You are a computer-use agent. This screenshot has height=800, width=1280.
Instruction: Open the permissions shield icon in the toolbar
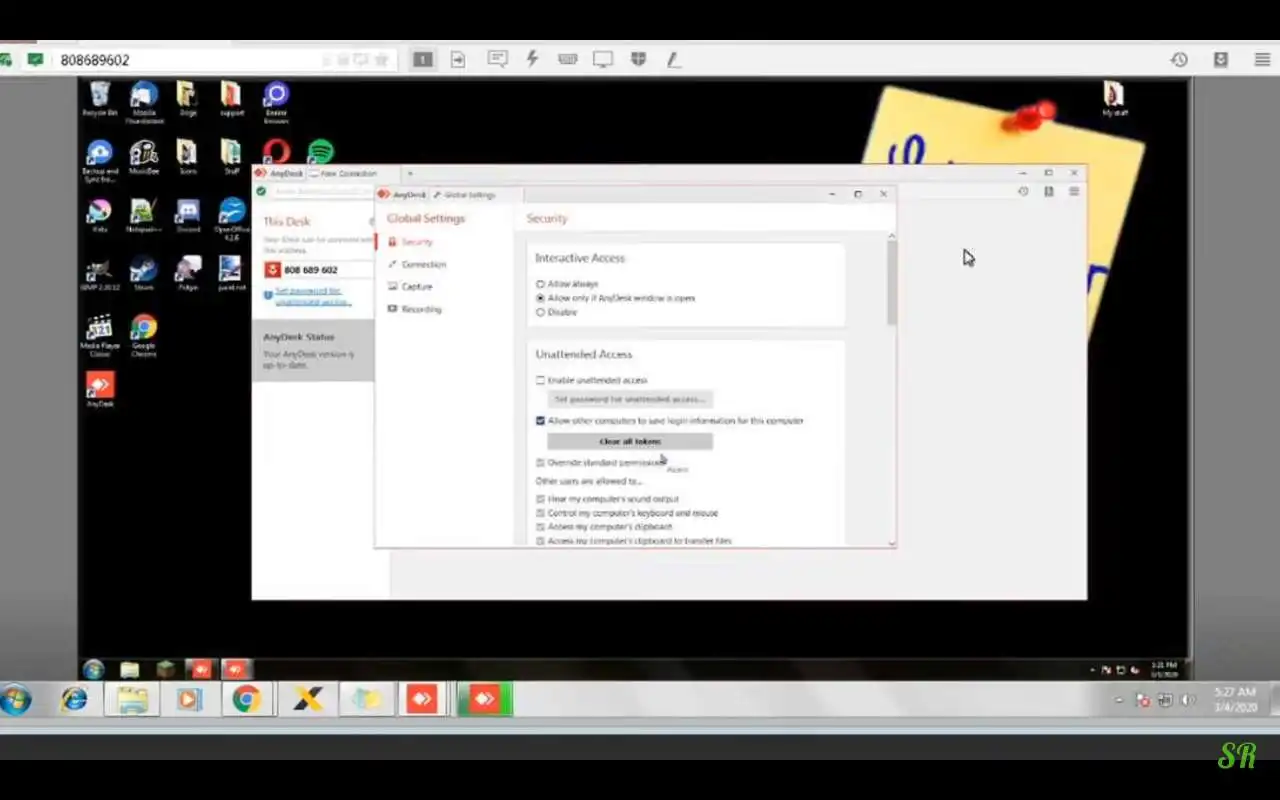pyautogui.click(x=638, y=59)
